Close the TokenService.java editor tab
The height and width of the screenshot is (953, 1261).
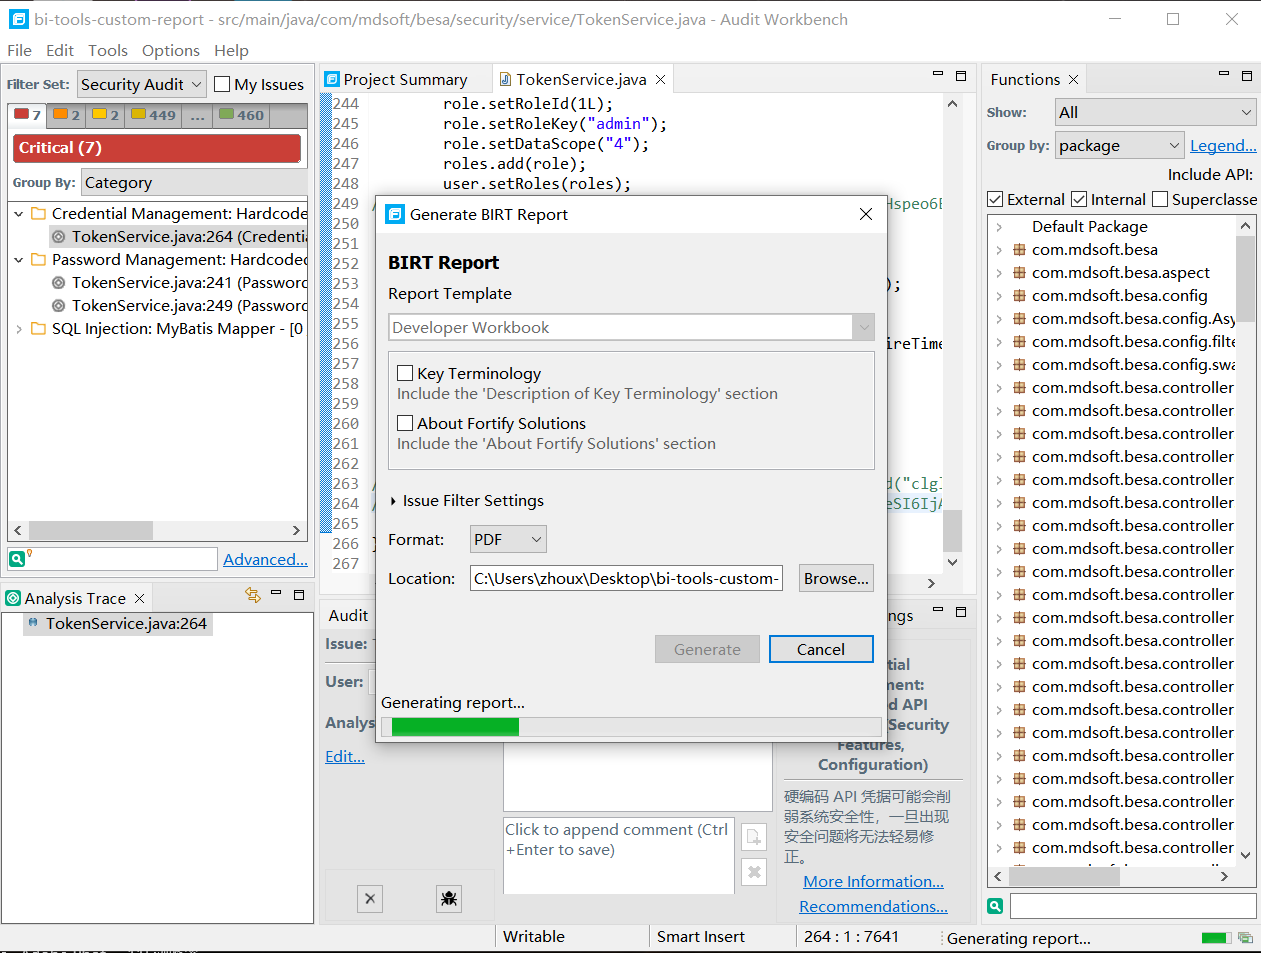(661, 79)
